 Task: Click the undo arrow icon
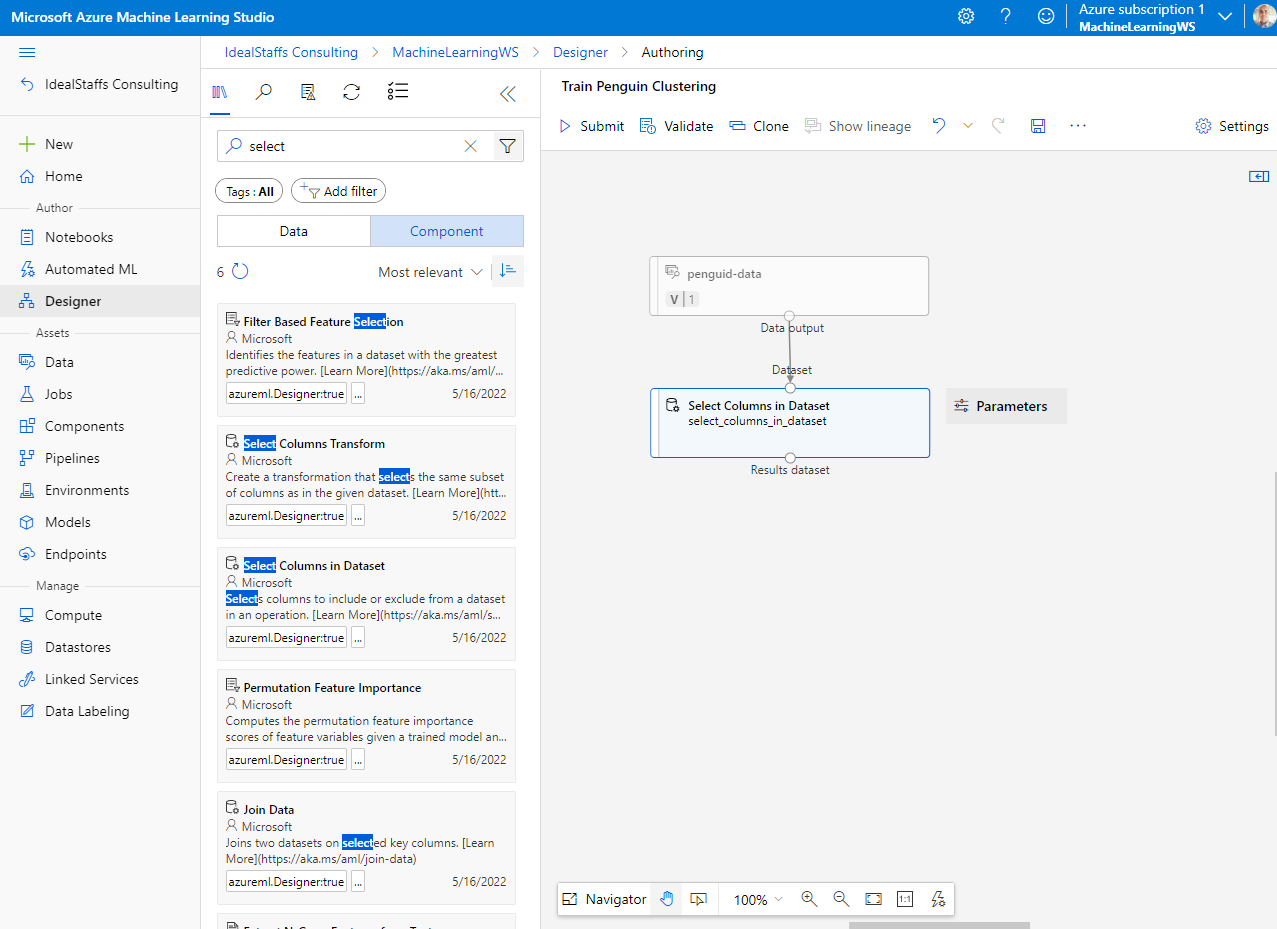point(938,125)
